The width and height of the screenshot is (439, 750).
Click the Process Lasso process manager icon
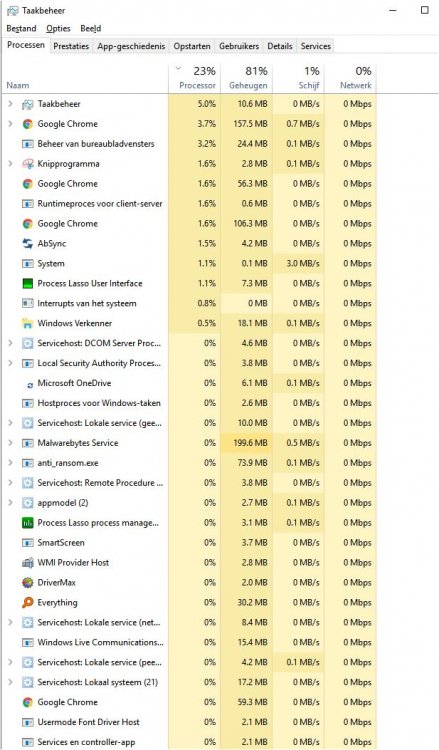click(28, 523)
